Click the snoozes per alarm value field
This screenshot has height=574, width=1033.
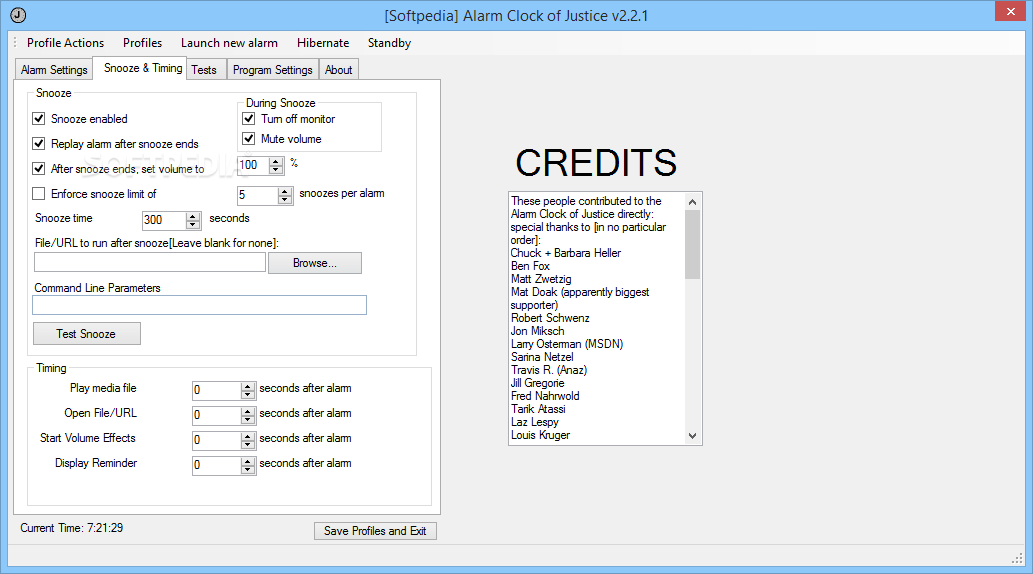258,195
